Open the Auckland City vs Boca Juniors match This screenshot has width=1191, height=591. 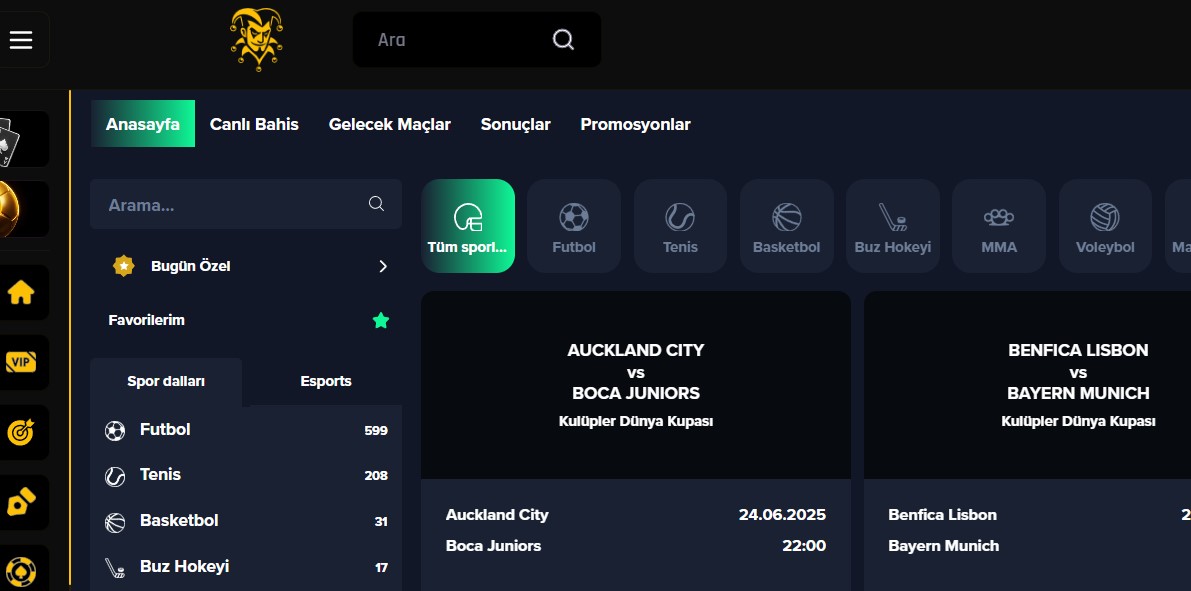click(635, 385)
